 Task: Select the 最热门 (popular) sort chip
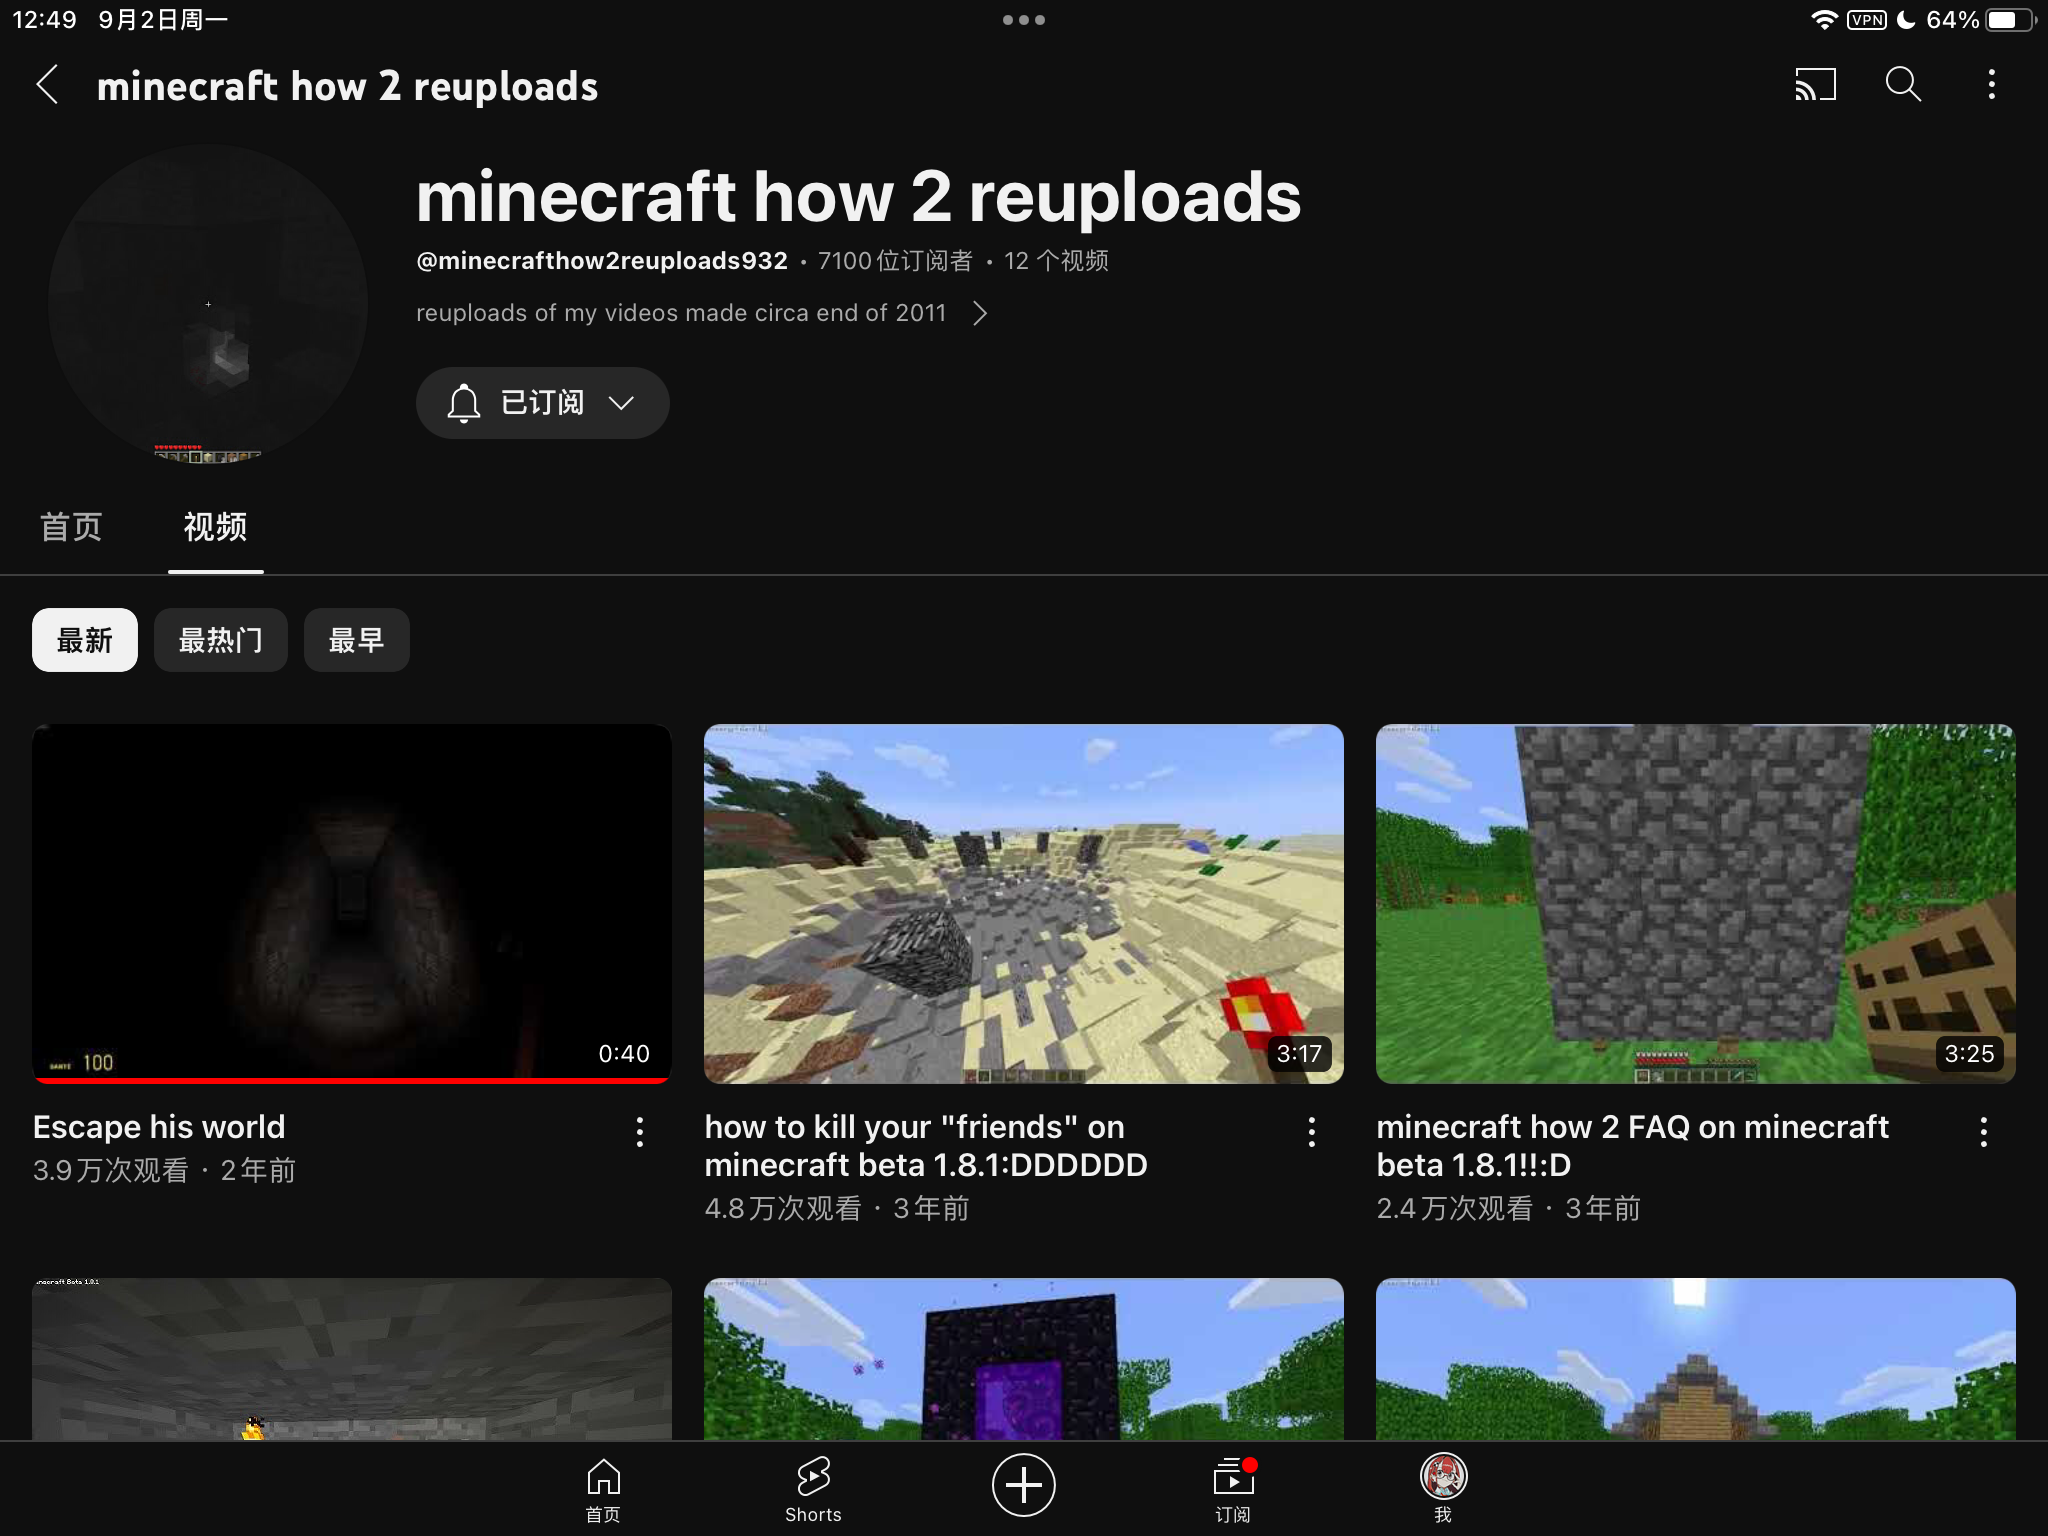pos(220,640)
